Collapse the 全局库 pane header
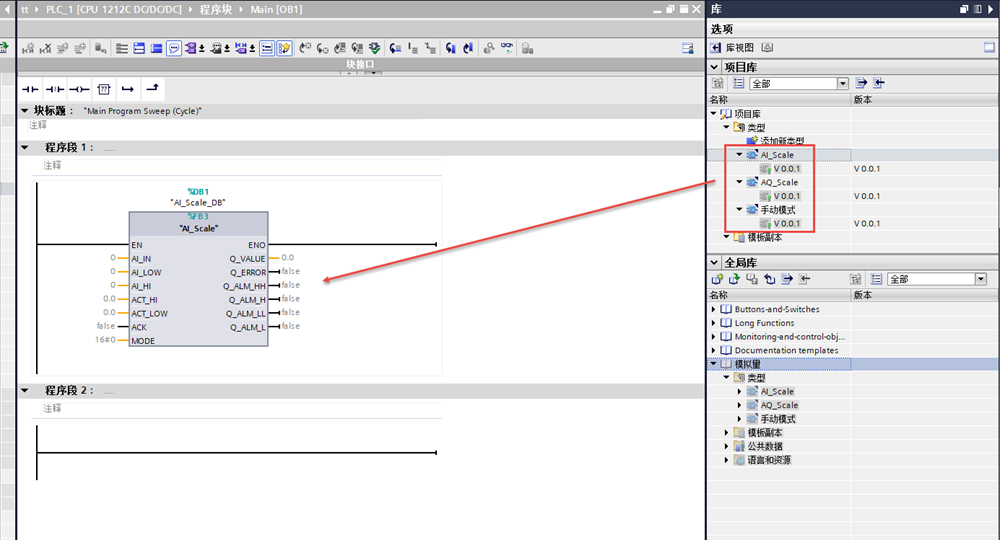The height and width of the screenshot is (540, 1000). click(x=714, y=262)
